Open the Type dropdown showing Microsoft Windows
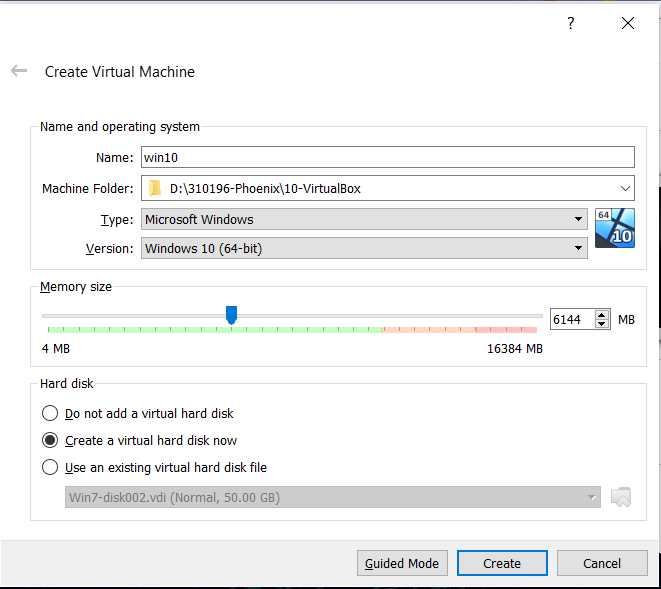The image size is (661, 589). point(364,219)
